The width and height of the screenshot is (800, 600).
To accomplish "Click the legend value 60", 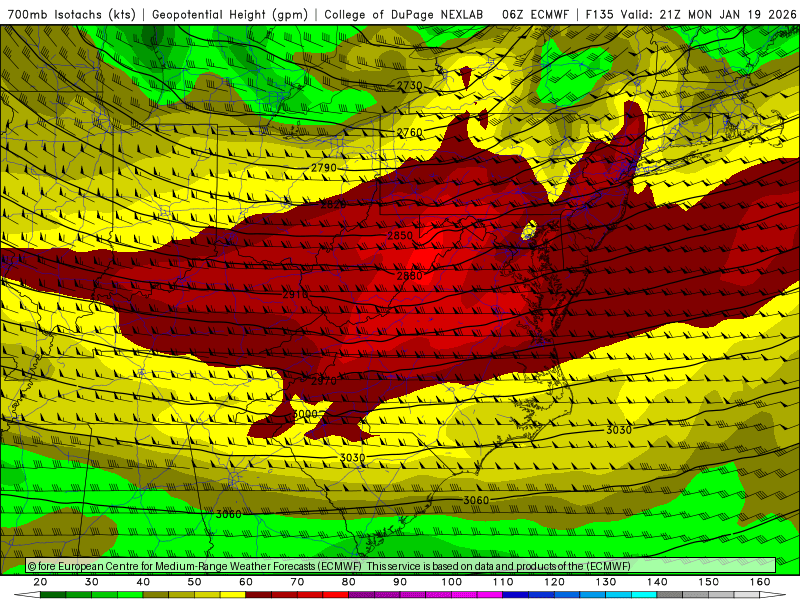I will click(246, 582).
